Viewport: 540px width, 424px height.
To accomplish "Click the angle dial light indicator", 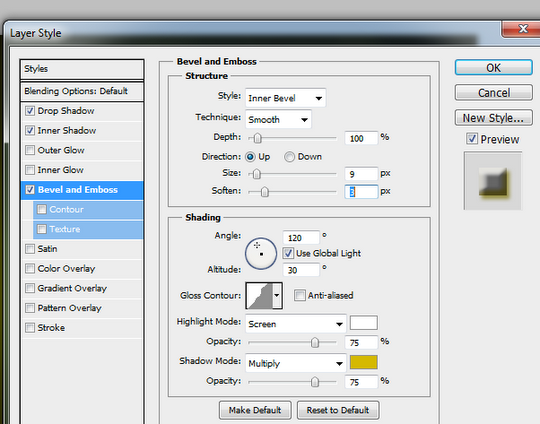I will (257, 245).
